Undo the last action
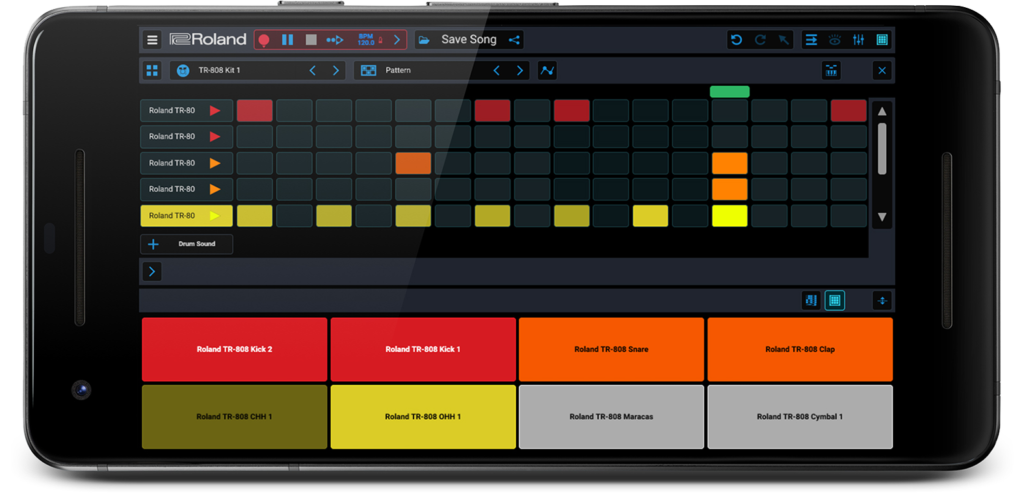Image resolution: width=1024 pixels, height=494 pixels. (737, 40)
